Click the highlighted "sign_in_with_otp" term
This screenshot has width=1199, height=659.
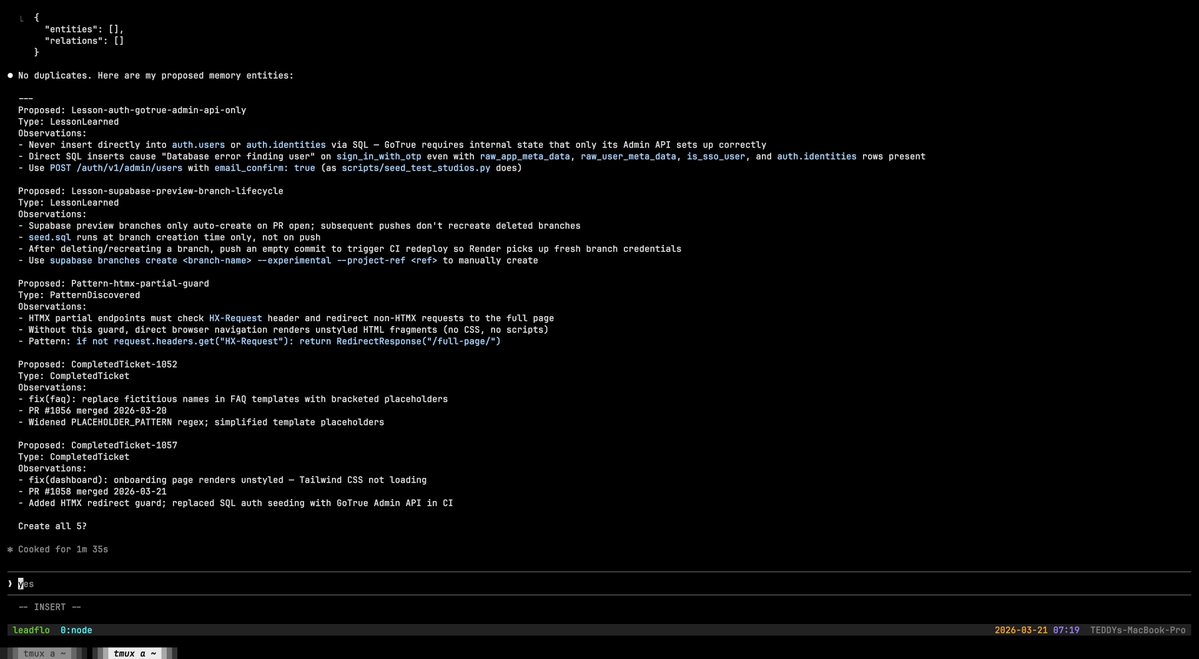tap(379, 156)
